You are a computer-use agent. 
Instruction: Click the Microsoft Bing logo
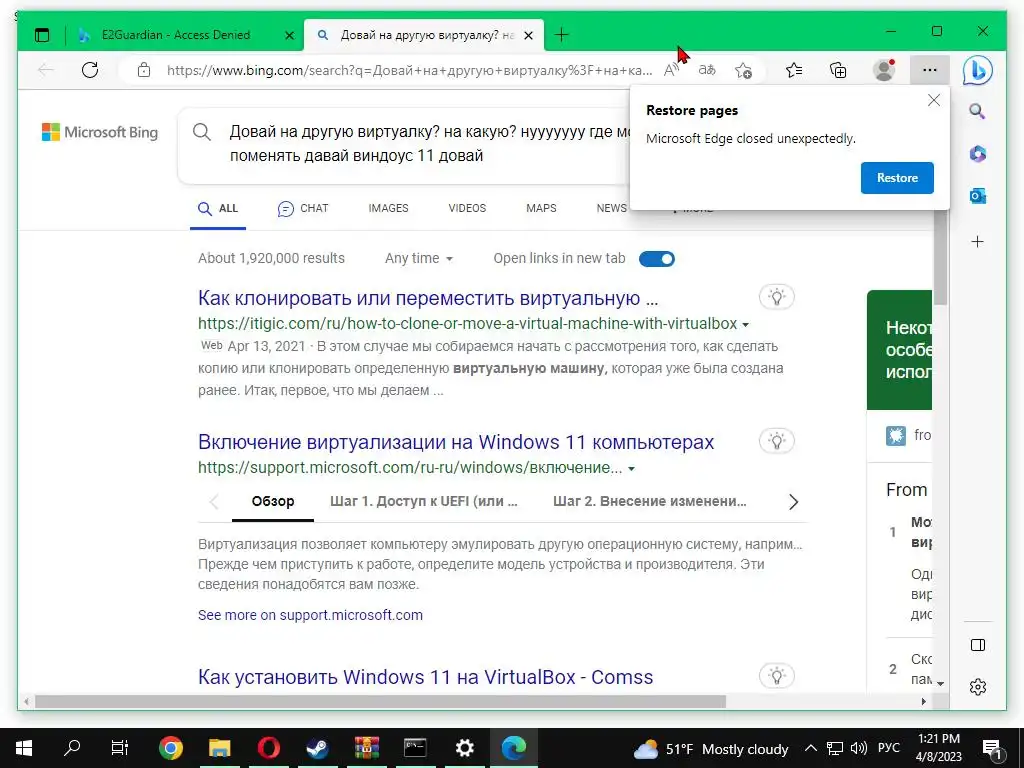[100, 132]
